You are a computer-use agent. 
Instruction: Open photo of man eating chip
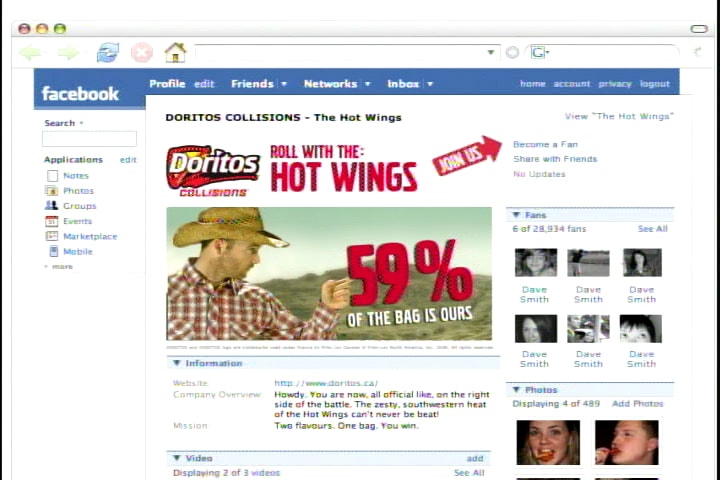[626, 442]
